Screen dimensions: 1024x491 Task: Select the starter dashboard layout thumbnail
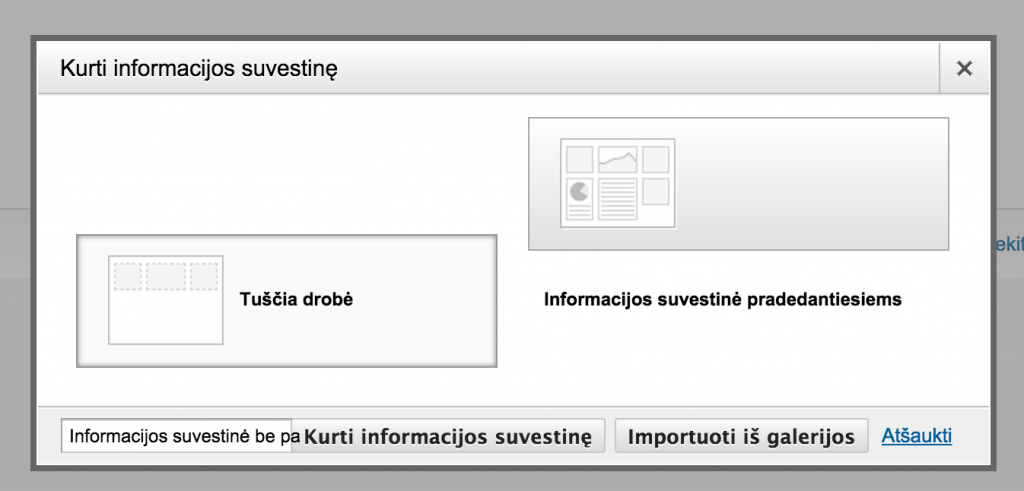click(x=618, y=183)
